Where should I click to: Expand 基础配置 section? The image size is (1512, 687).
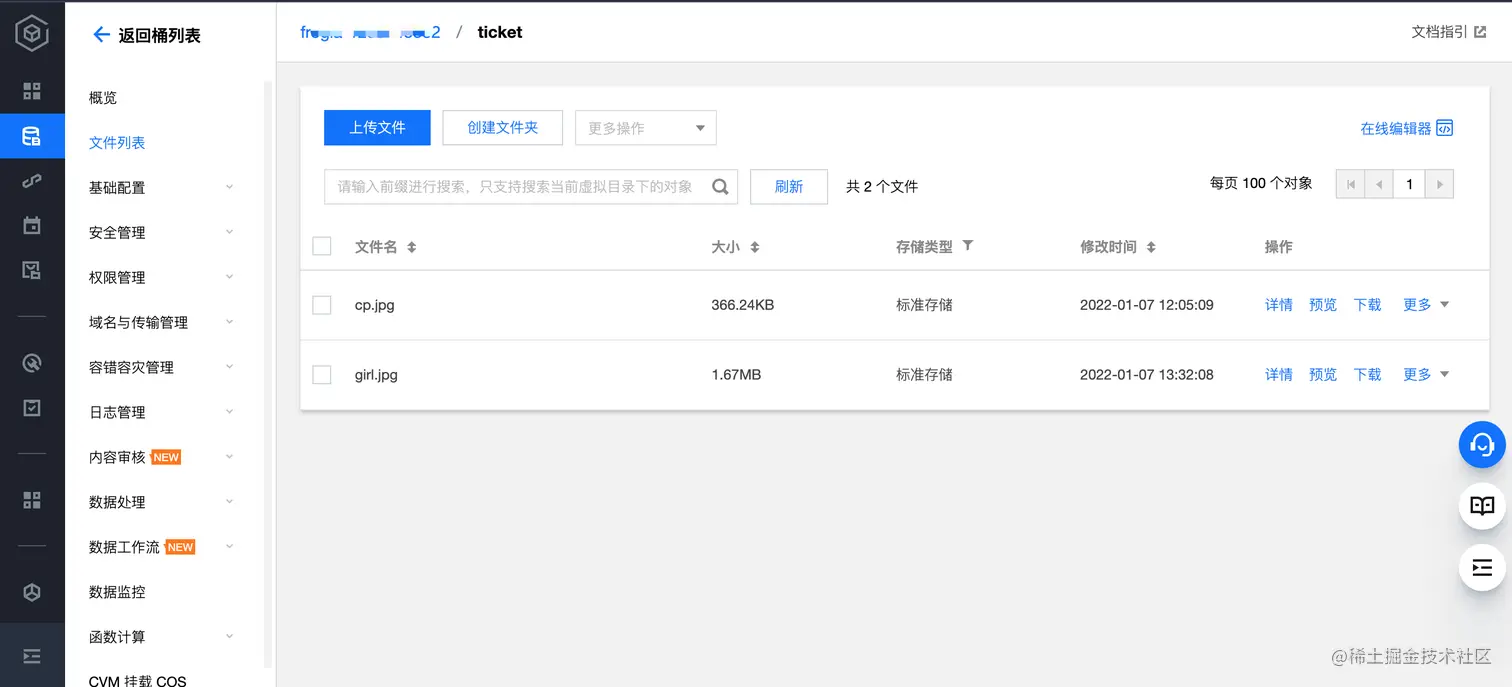229,187
